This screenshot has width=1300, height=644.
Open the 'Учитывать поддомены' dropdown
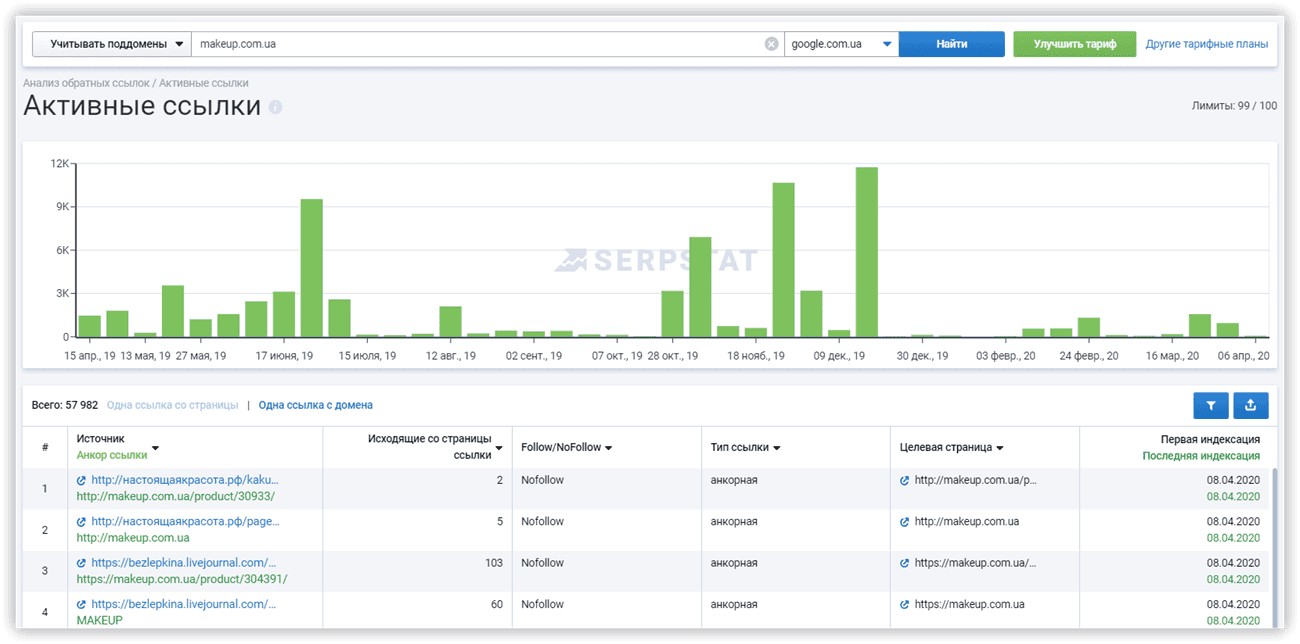111,44
